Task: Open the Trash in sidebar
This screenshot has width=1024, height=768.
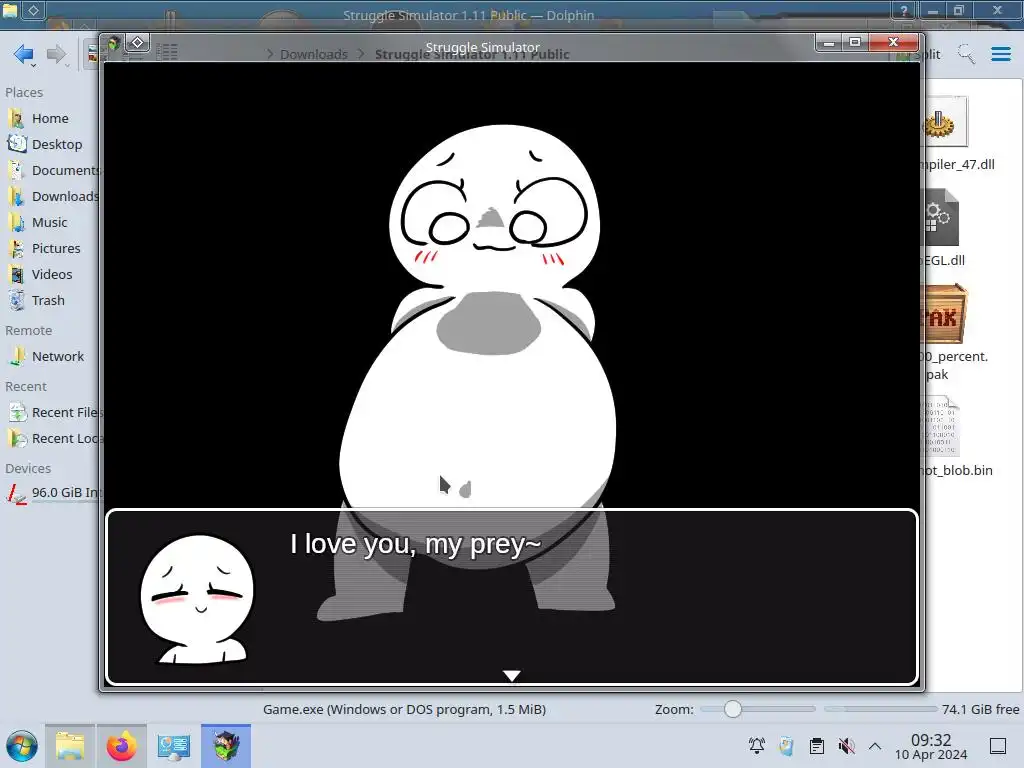Action: click(49, 300)
